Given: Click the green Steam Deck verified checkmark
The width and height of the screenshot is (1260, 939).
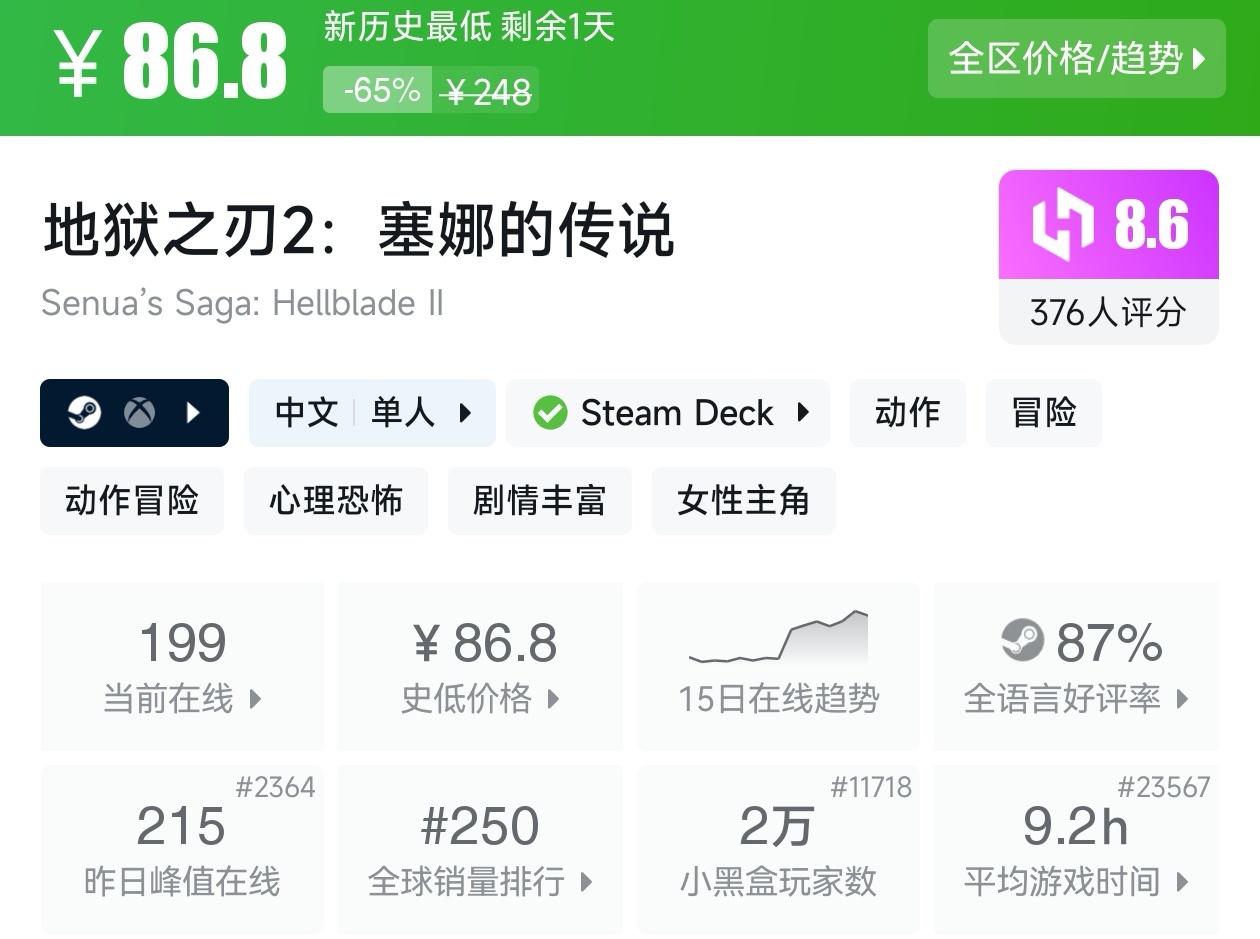Looking at the screenshot, I should point(549,412).
